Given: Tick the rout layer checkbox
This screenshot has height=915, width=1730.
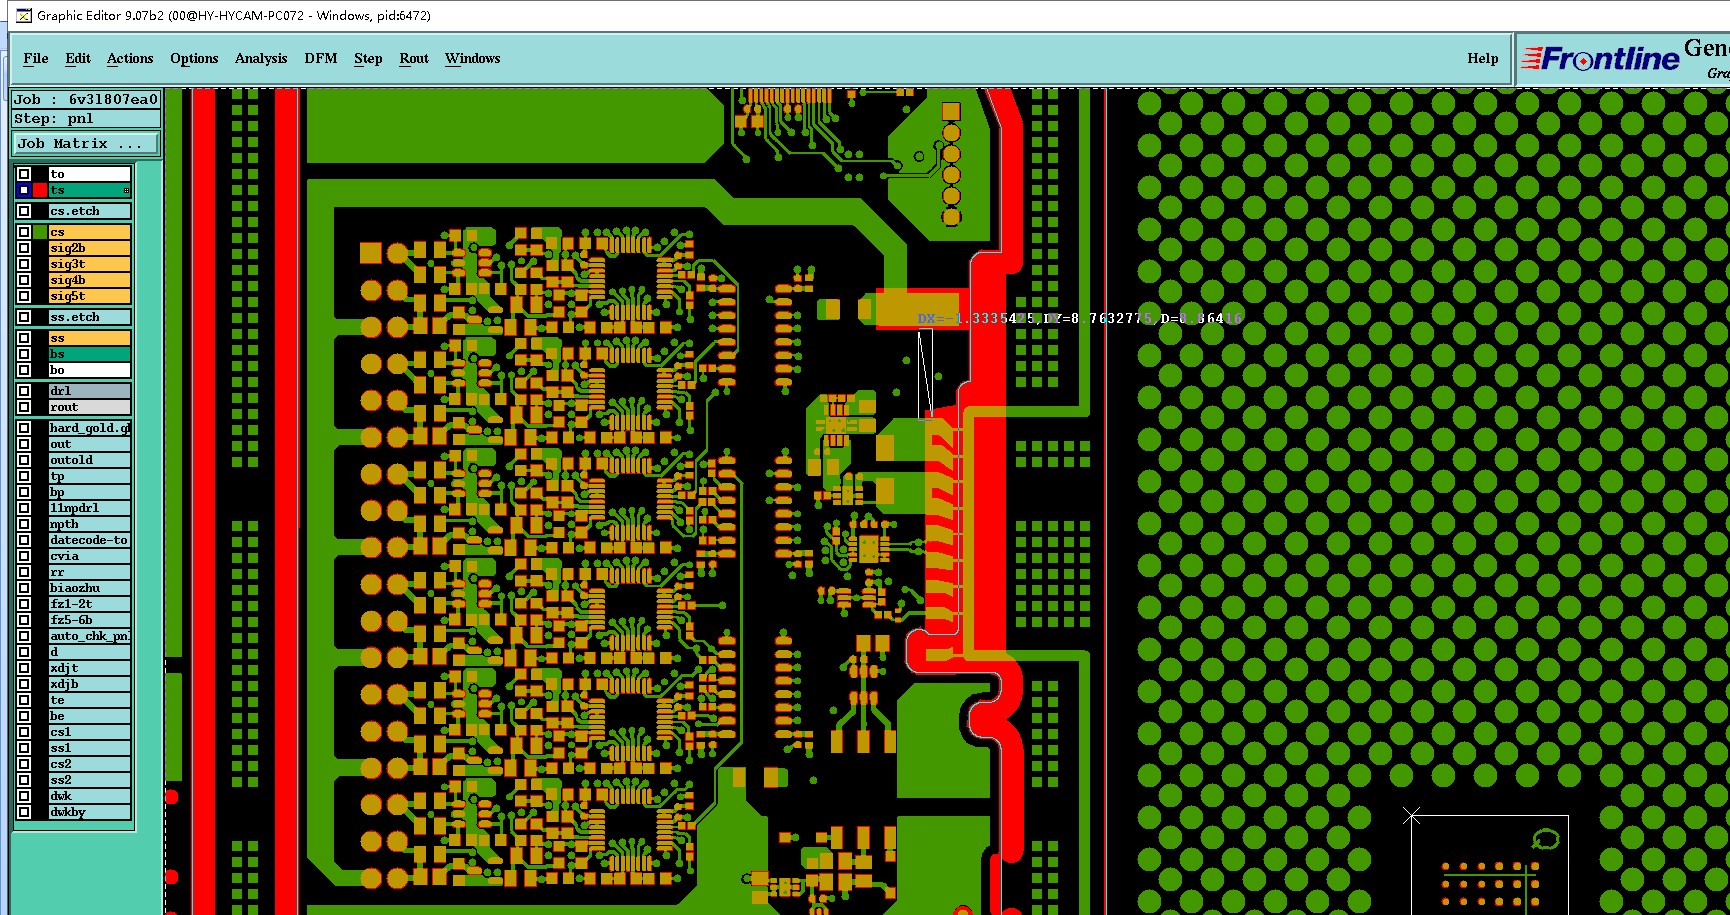Looking at the screenshot, I should (24, 407).
